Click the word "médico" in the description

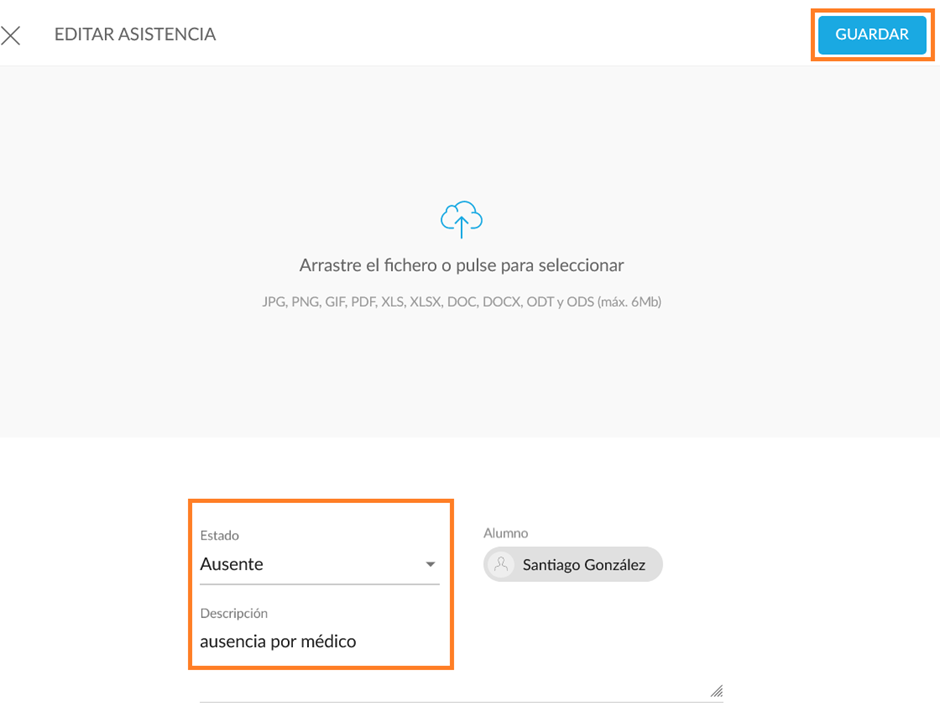coord(327,642)
